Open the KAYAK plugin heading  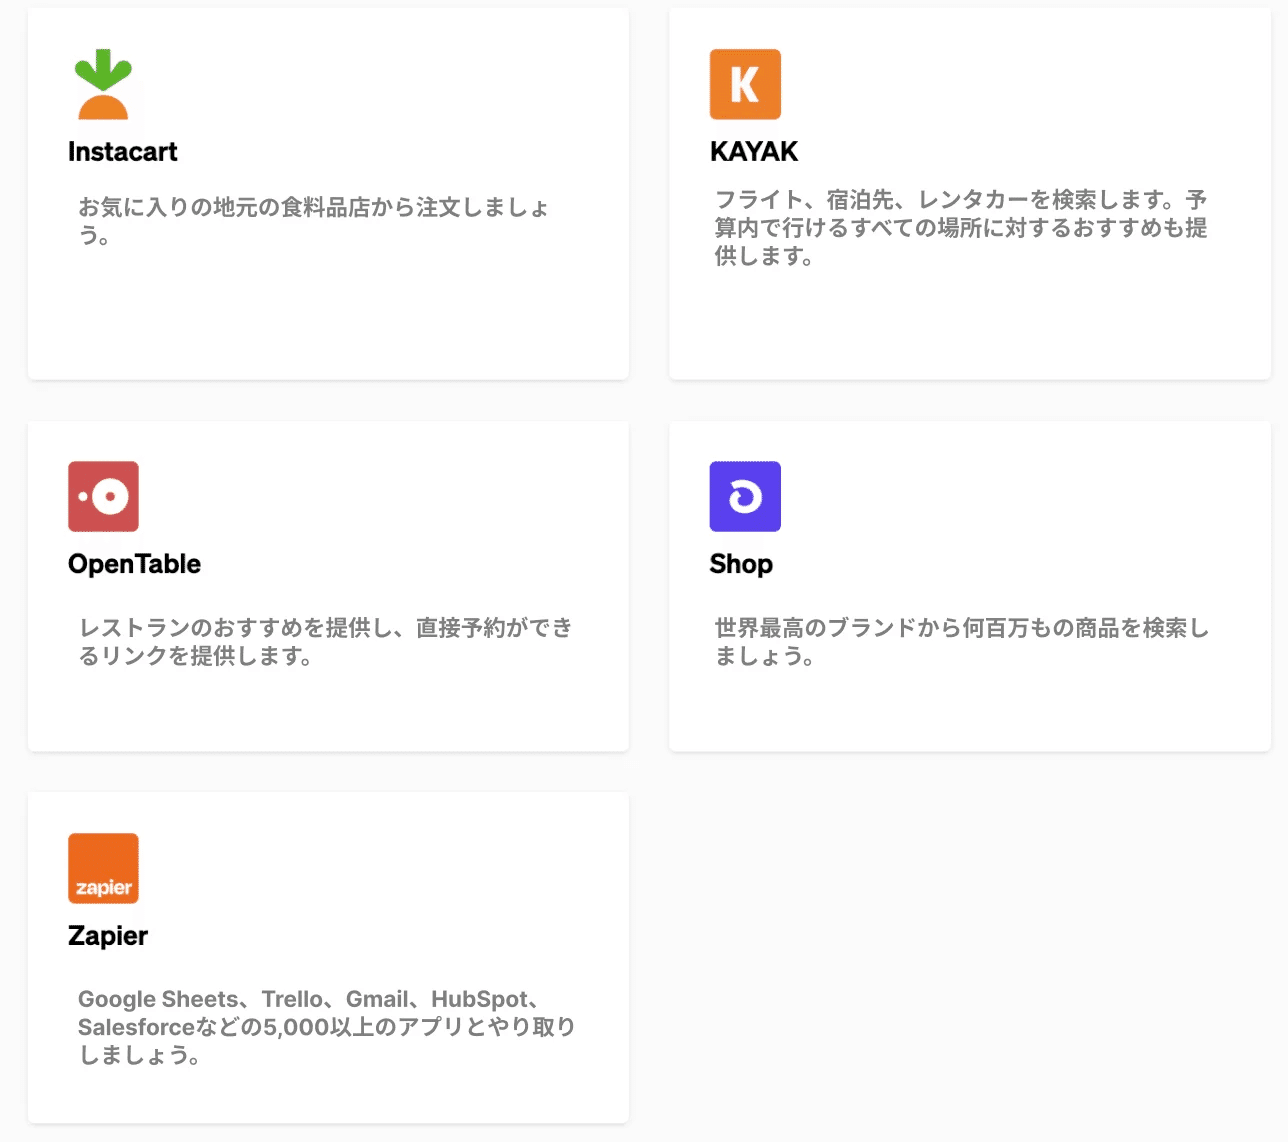tap(754, 152)
